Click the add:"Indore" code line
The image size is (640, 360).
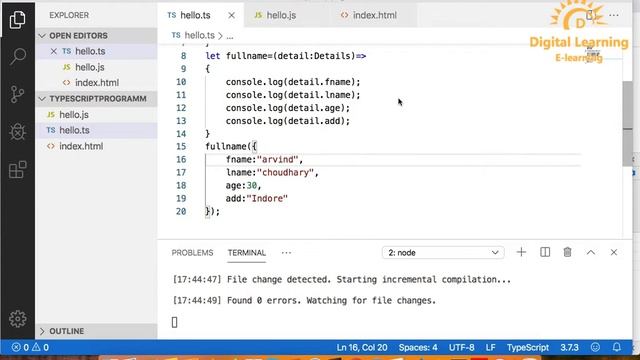(257, 199)
